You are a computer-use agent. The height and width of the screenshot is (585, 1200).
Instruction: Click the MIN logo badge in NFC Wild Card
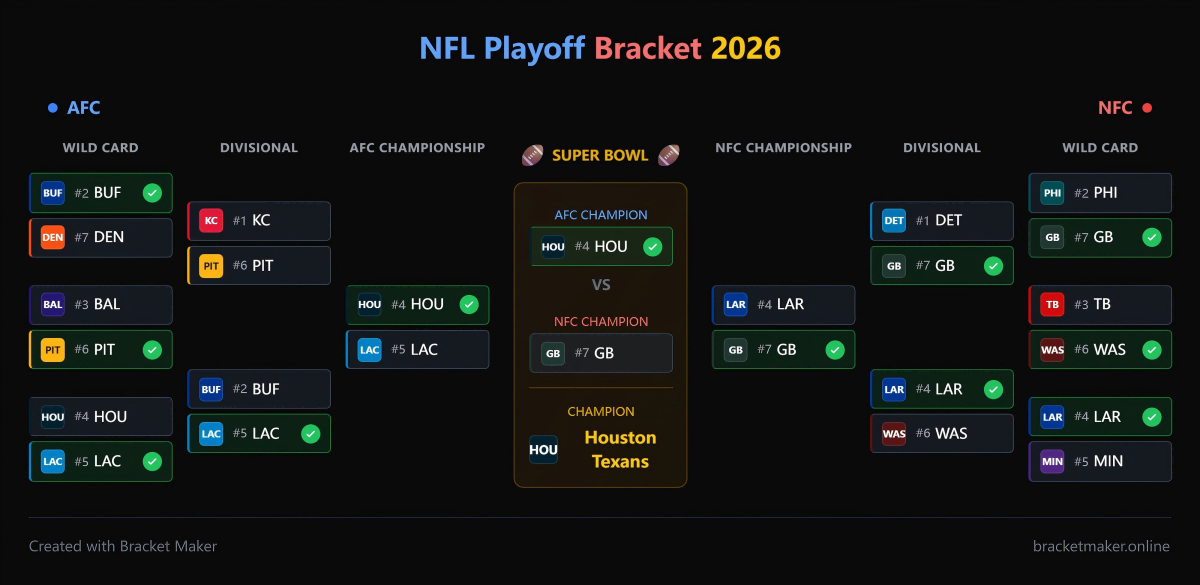[x=1051, y=461]
